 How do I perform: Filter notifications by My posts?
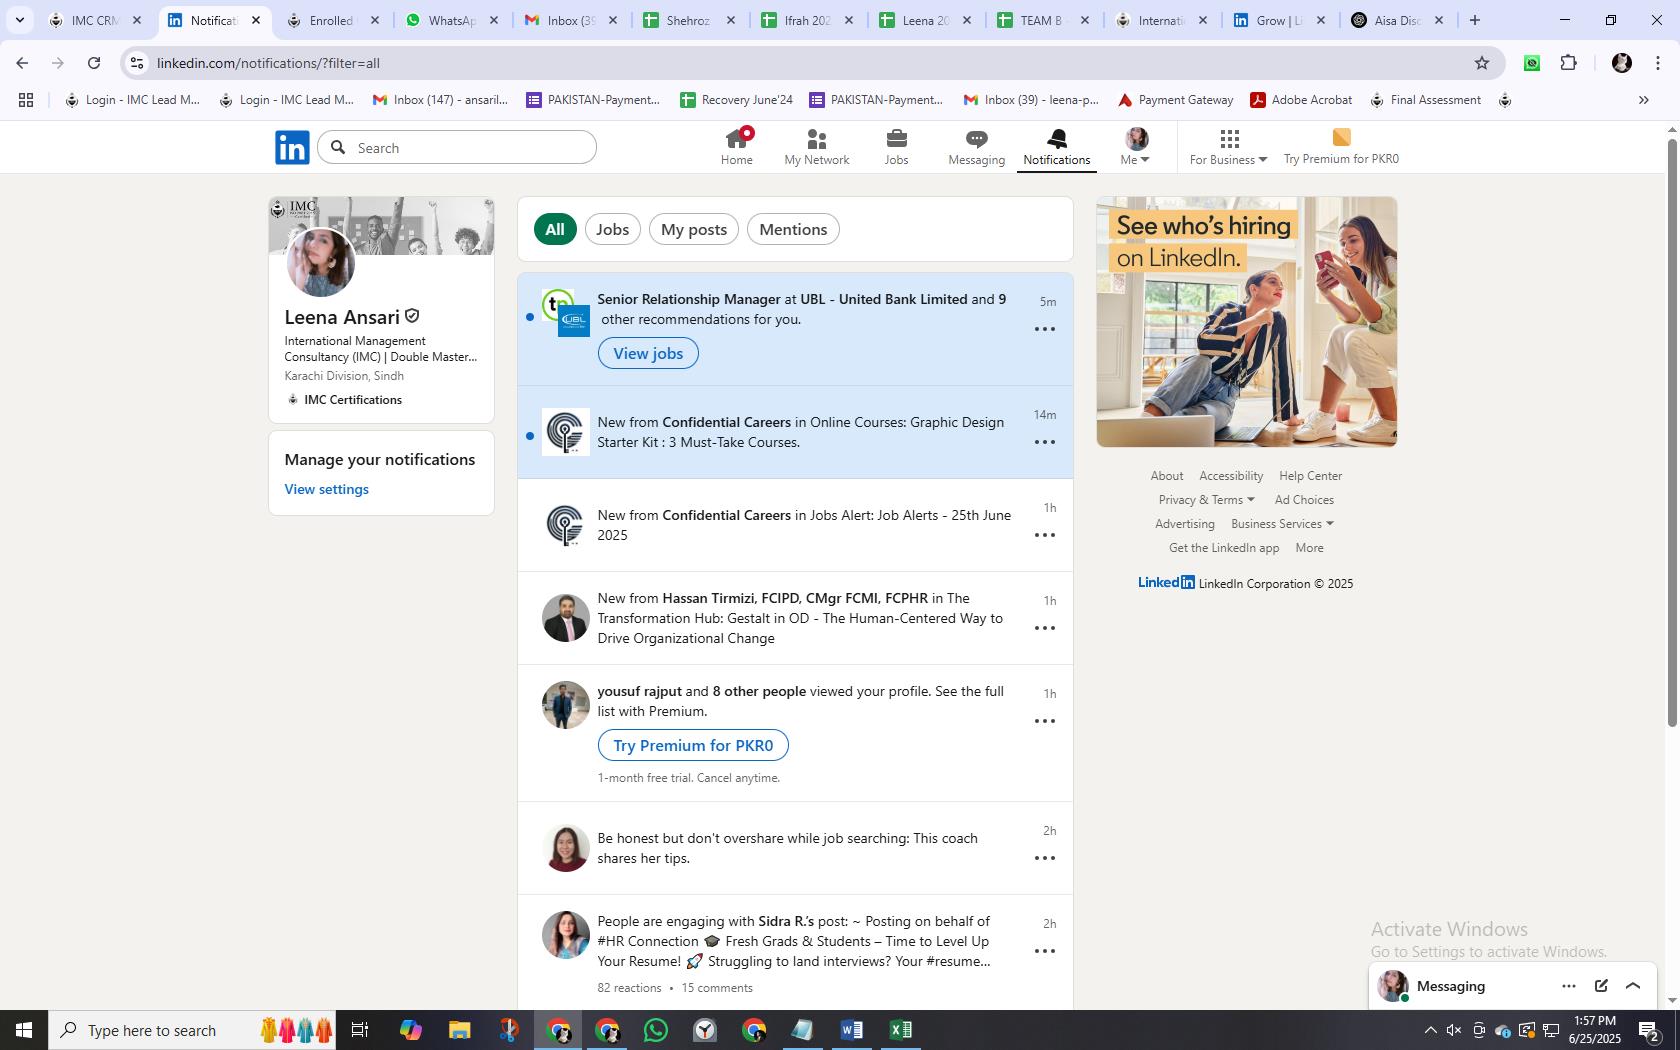click(694, 229)
